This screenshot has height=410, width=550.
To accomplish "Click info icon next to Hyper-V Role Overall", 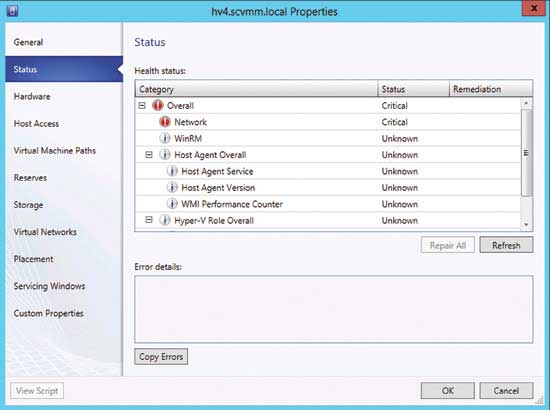I will tap(165, 220).
